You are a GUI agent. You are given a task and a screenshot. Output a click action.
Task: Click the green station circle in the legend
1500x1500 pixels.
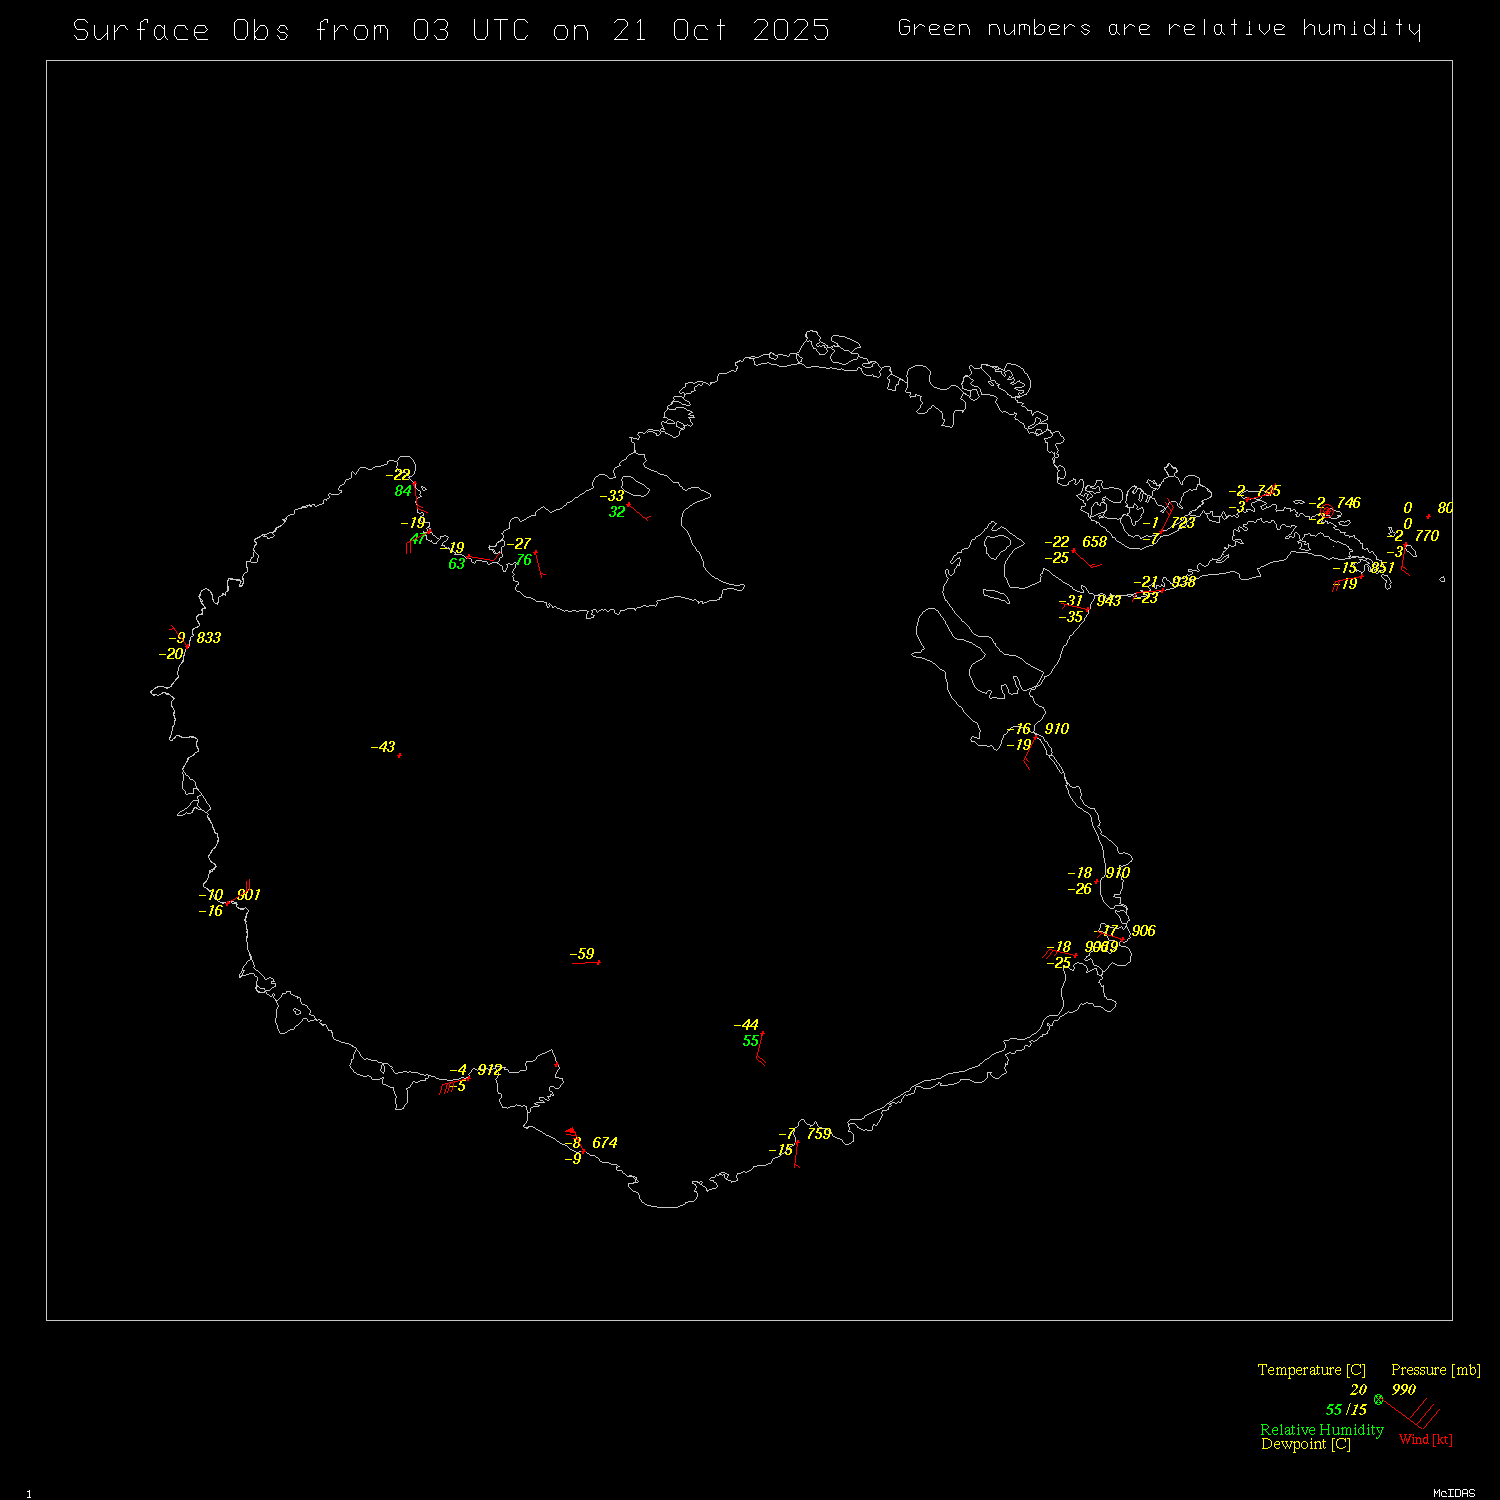pyautogui.click(x=1378, y=1399)
